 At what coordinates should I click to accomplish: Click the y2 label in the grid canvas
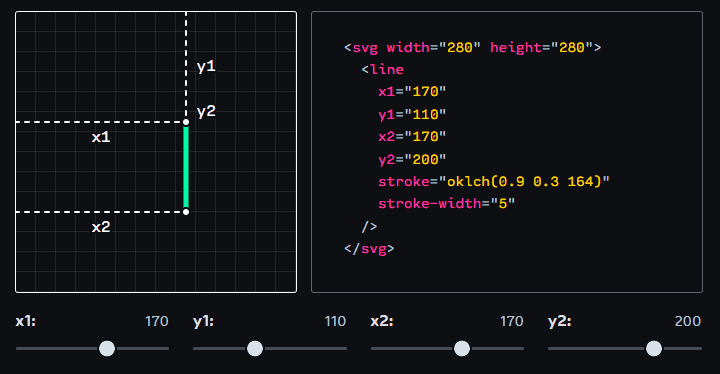click(206, 112)
